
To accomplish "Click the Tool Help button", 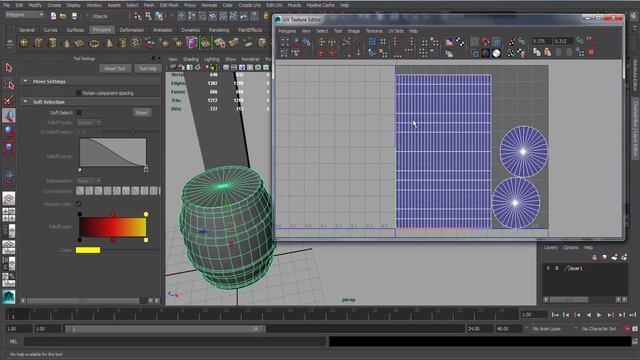I will (148, 68).
